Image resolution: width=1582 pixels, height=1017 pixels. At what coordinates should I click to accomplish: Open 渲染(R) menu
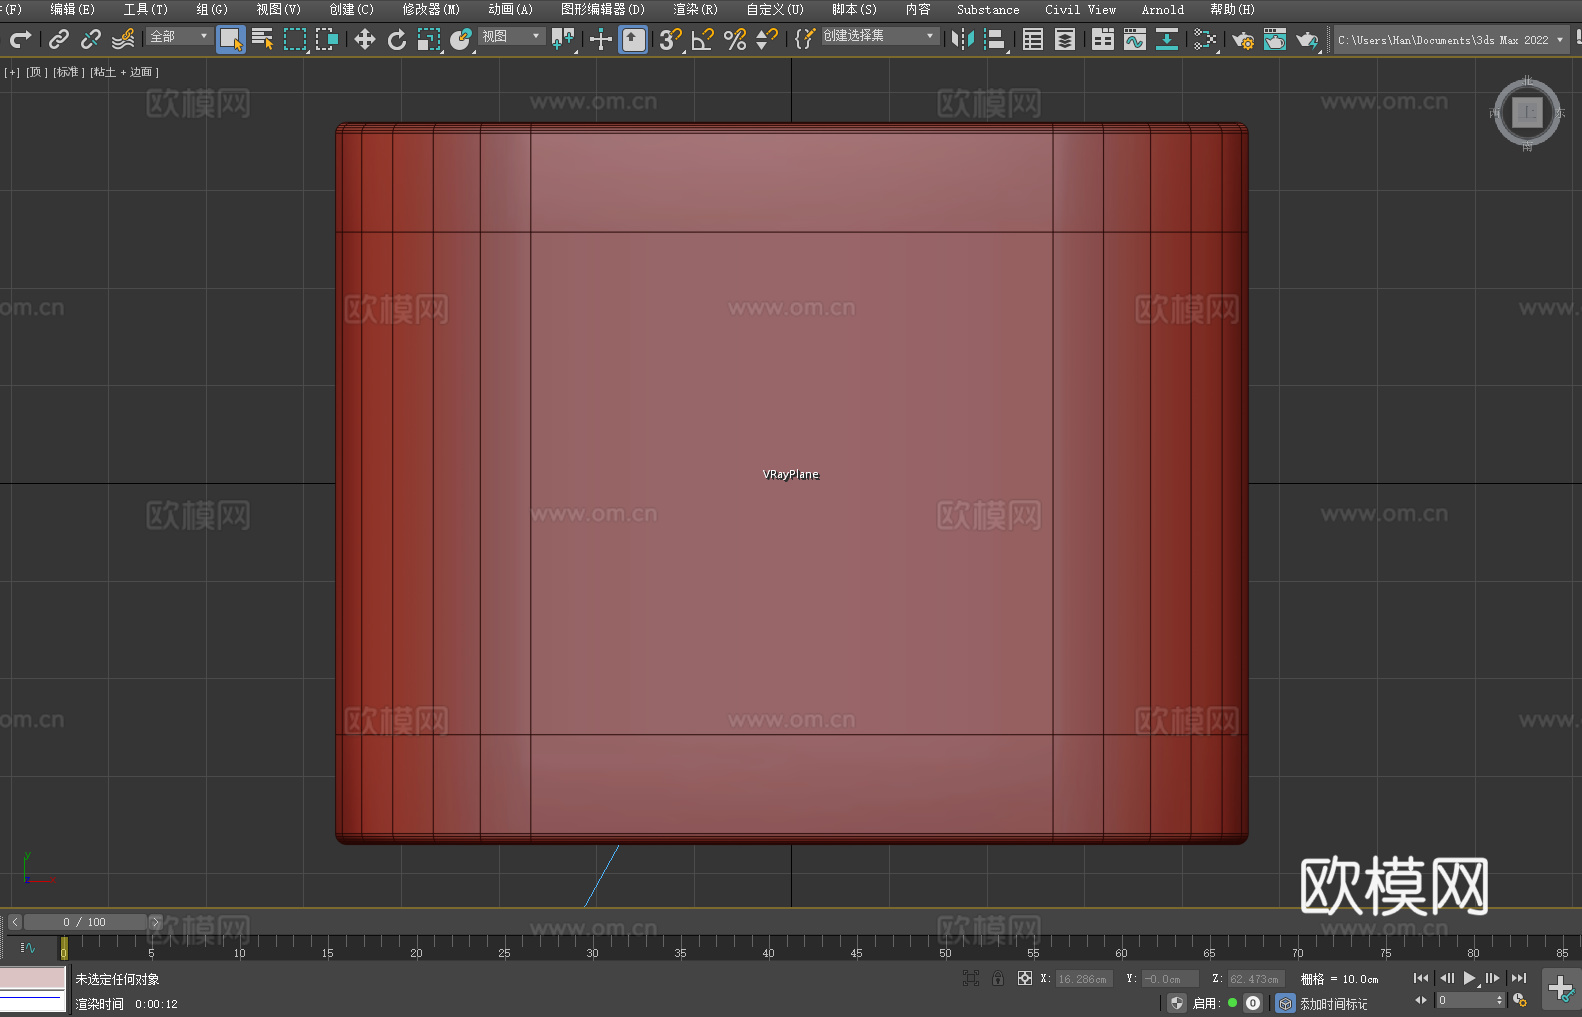(x=695, y=9)
